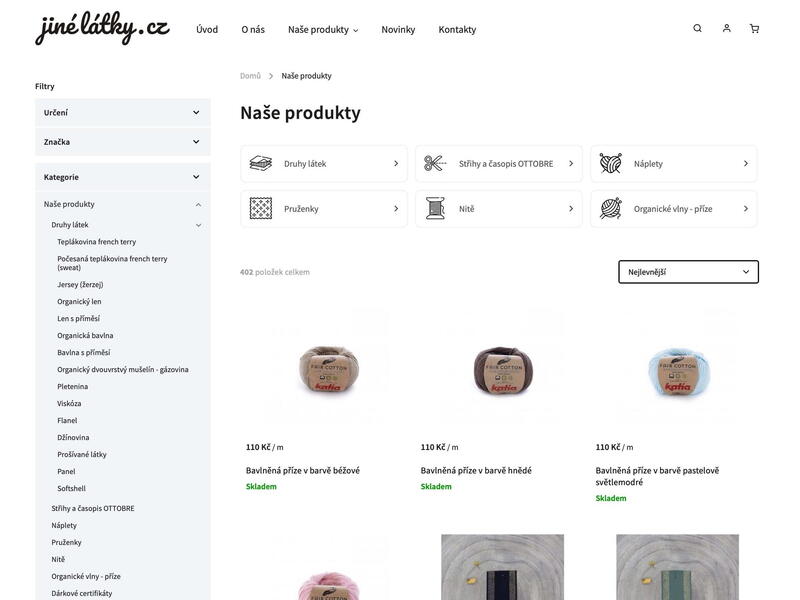The height and width of the screenshot is (600, 800).
Task: Click the yarn ball icon for Náplety
Action: click(x=611, y=163)
